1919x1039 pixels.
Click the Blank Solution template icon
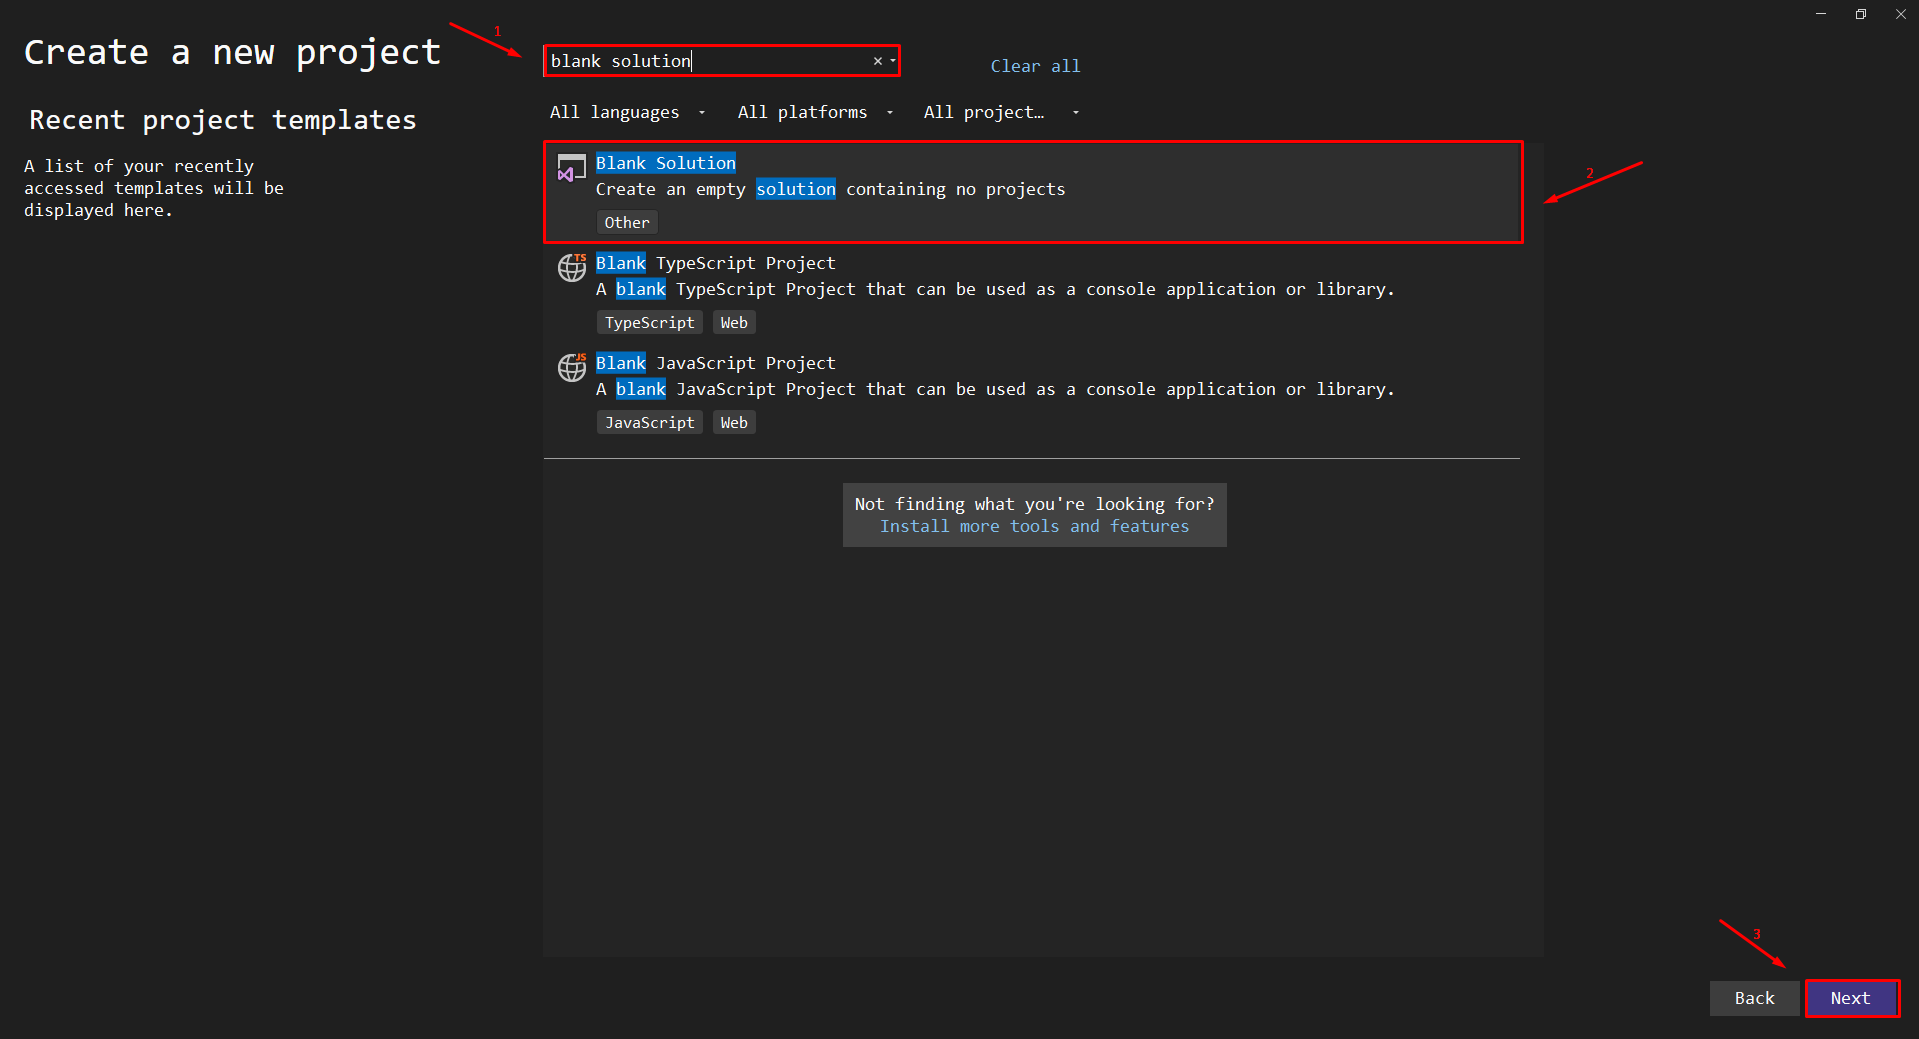pos(571,168)
